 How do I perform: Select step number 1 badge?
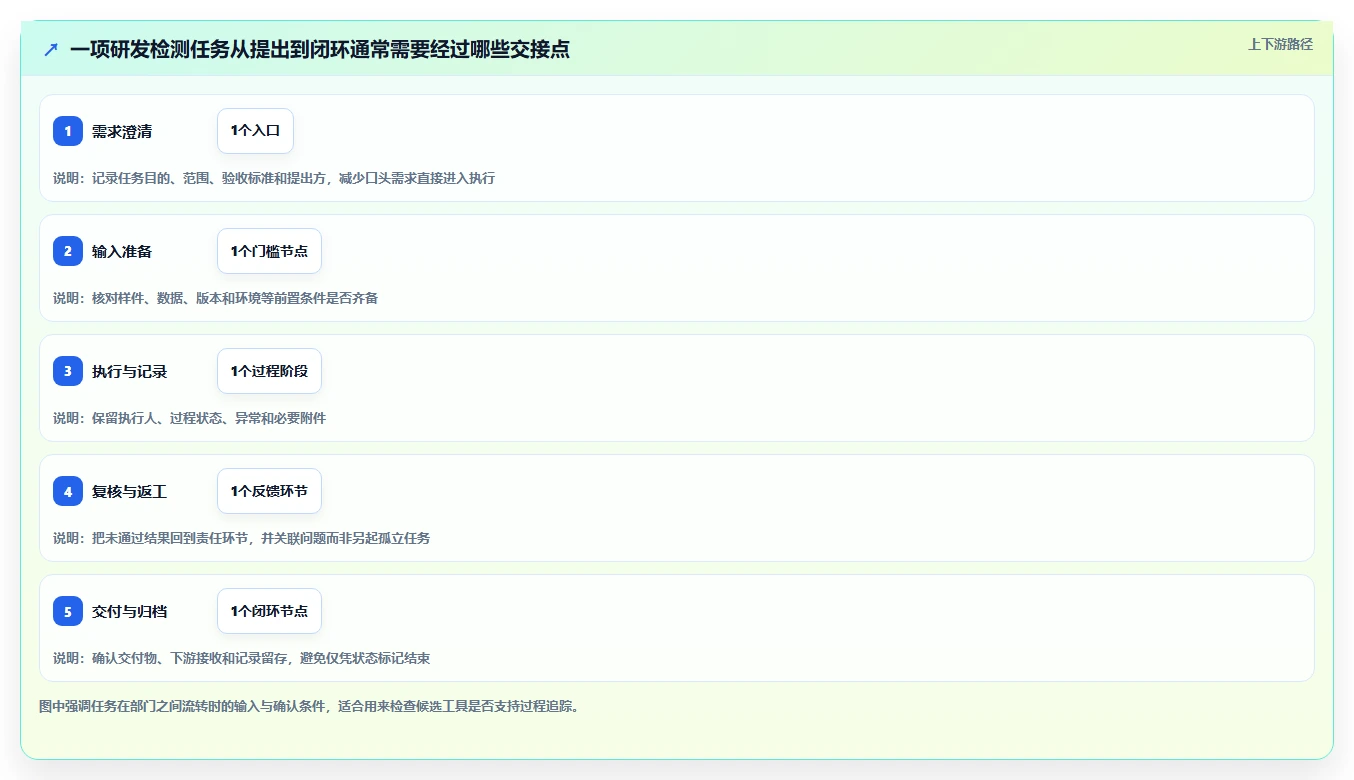tap(68, 131)
